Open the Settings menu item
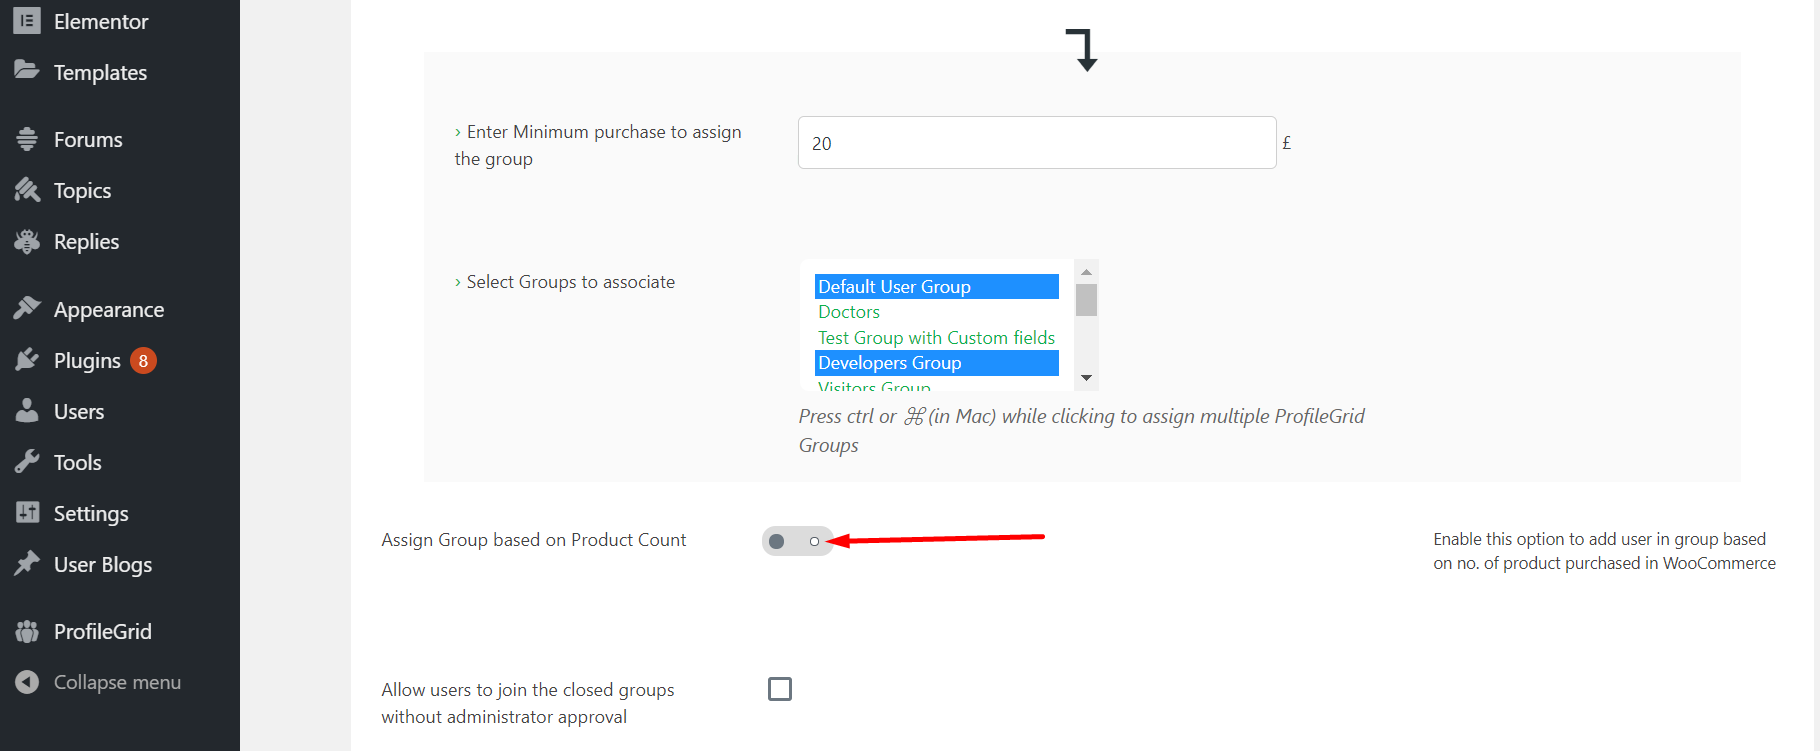 [x=91, y=513]
